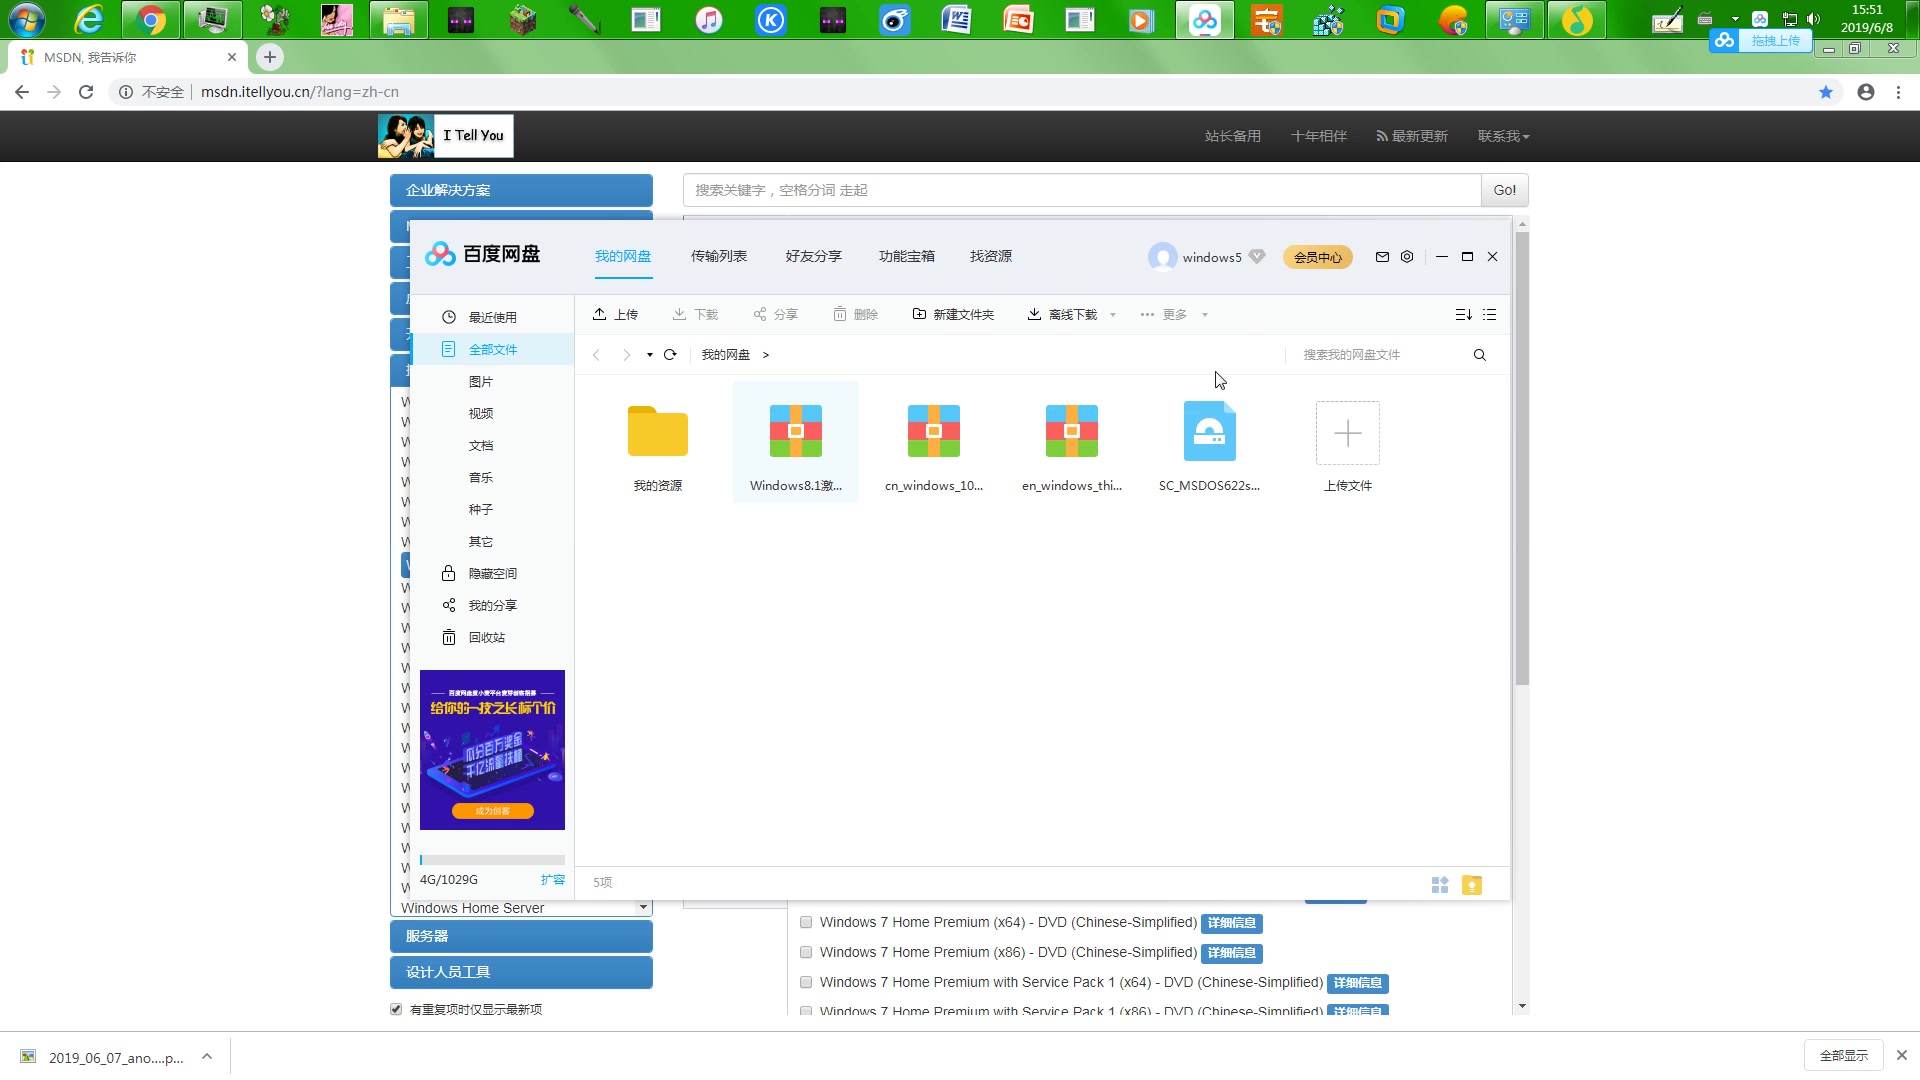The image size is (1920, 1080).
Task: Click the Netdisk promotional banner
Action: tap(492, 750)
